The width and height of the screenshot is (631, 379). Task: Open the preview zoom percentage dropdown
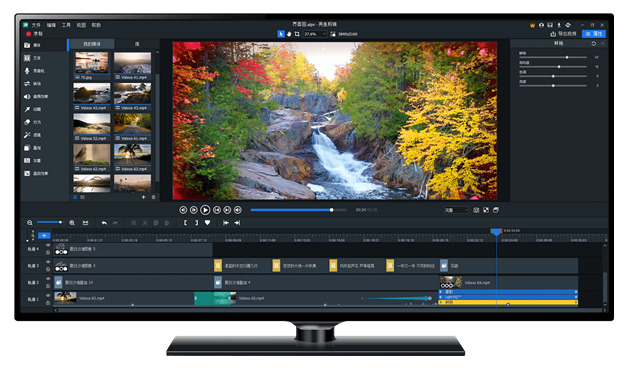(315, 34)
